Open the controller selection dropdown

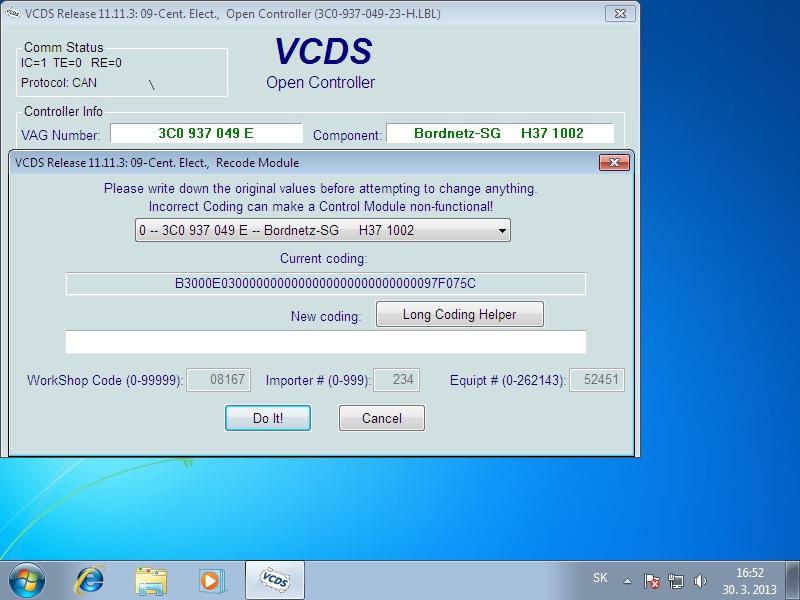322,230
